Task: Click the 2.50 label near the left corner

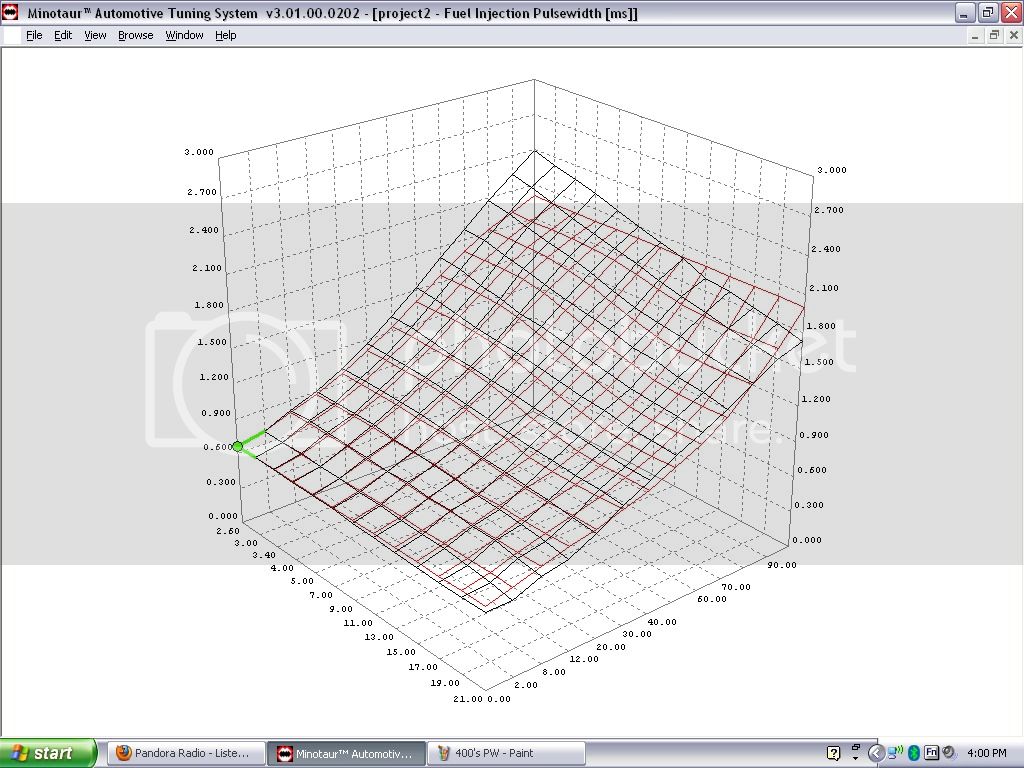Action: click(228, 530)
